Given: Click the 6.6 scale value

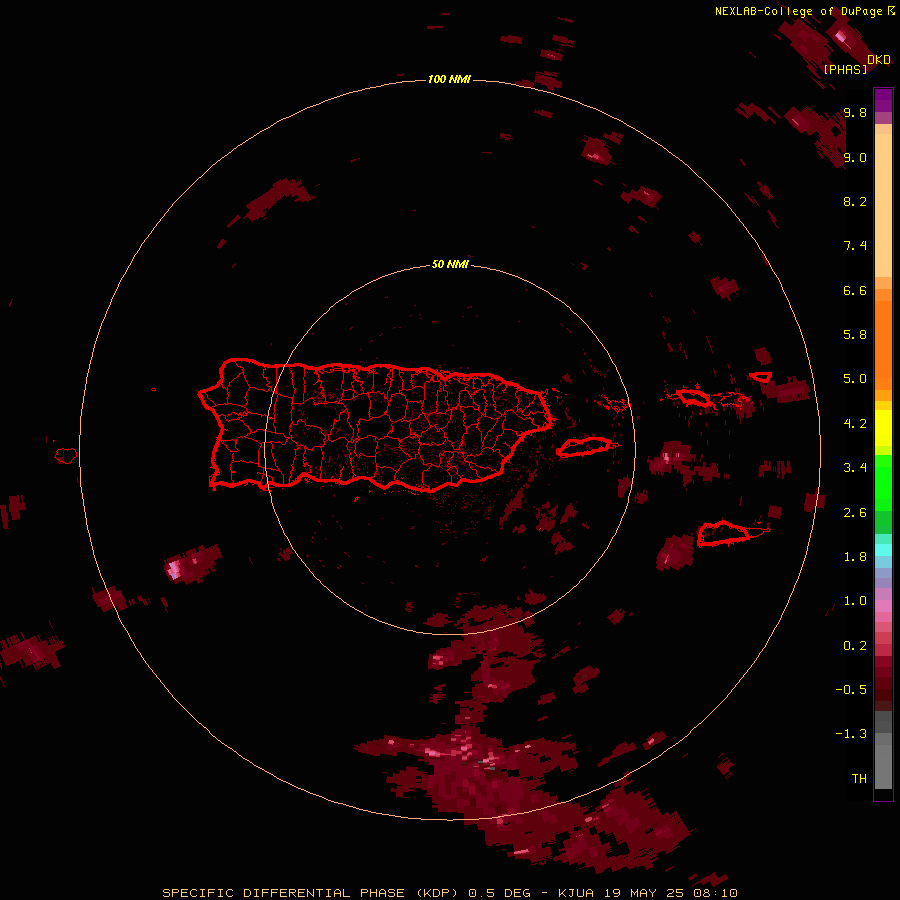Looking at the screenshot, I should click(x=855, y=290).
